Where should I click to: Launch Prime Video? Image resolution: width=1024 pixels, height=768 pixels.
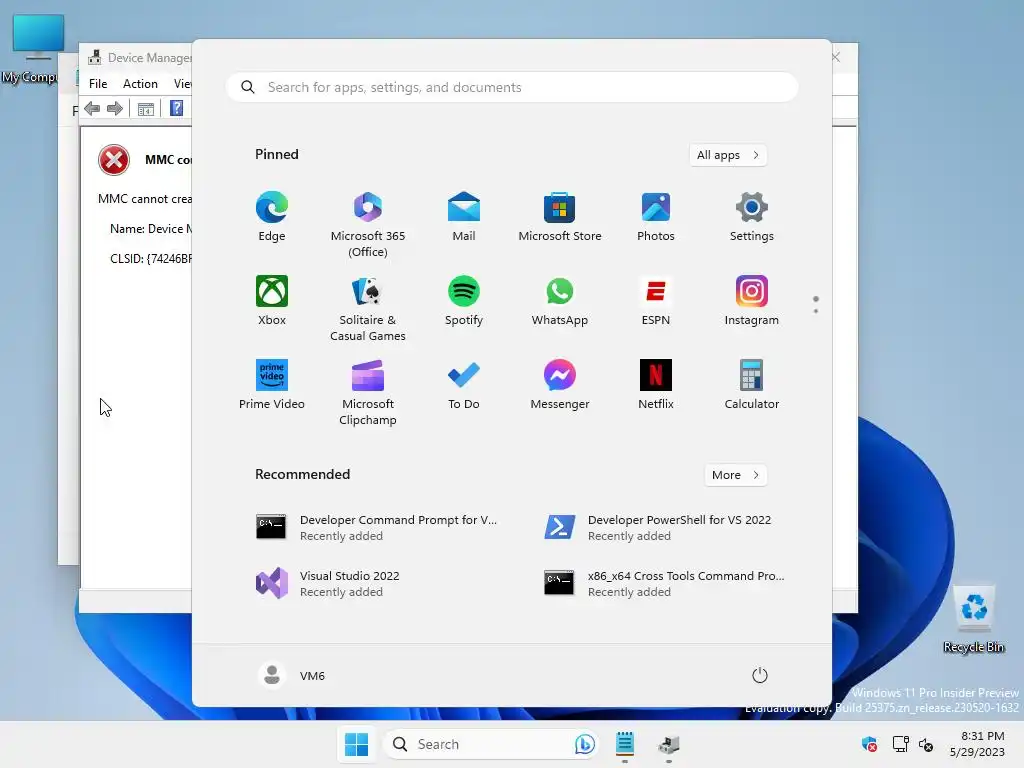click(x=272, y=384)
